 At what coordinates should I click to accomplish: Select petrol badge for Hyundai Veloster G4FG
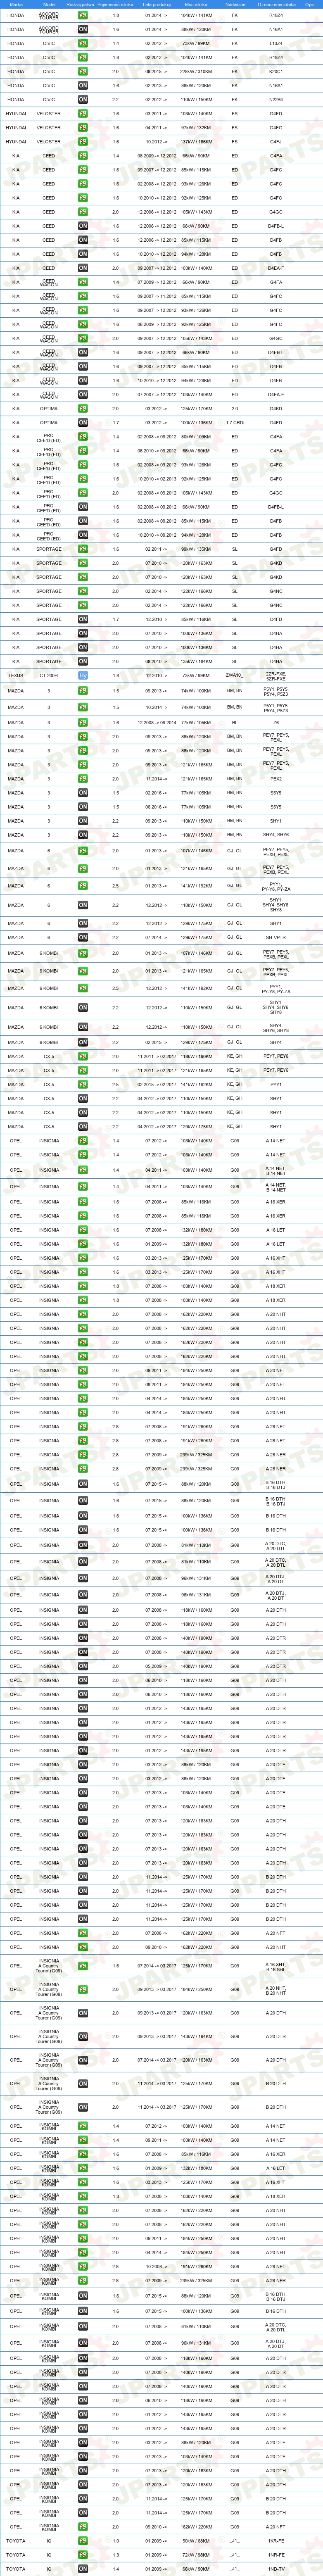pos(83,128)
